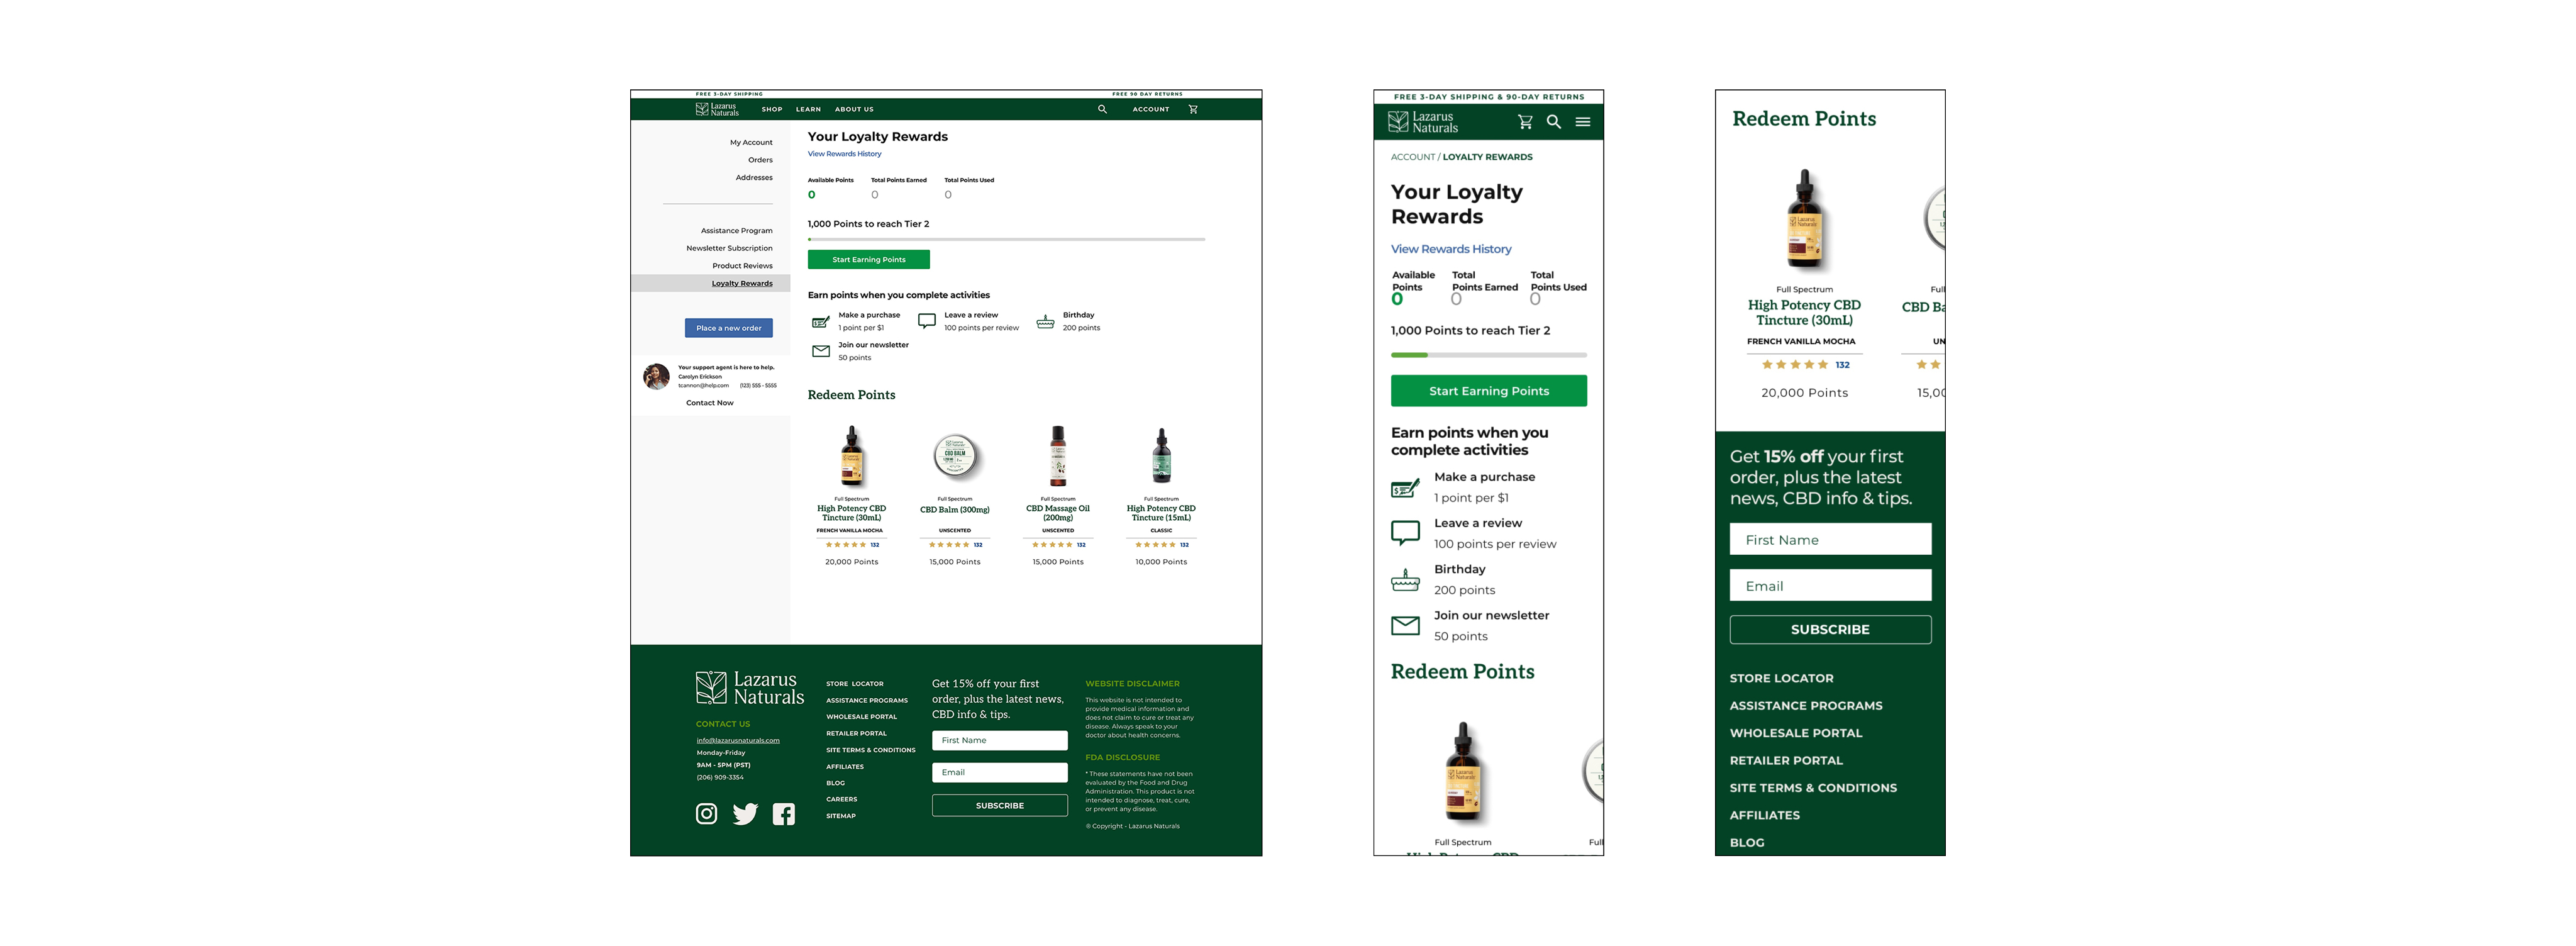Tap the mobile Leave a review icon
This screenshot has height=946, width=2576.
(1405, 533)
